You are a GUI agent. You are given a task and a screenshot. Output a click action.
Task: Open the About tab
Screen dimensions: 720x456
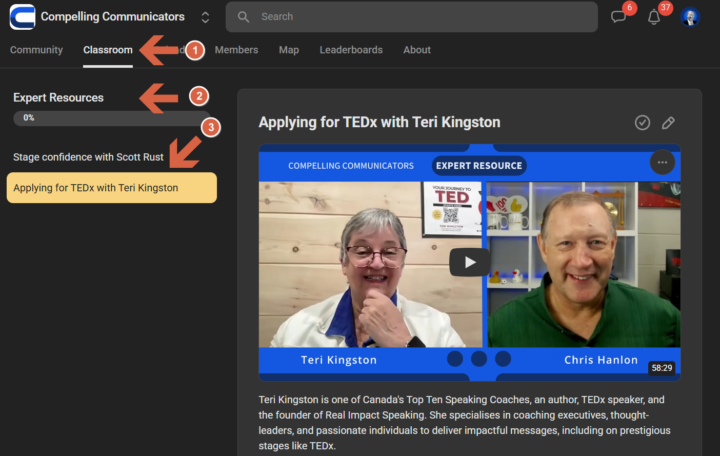point(417,50)
